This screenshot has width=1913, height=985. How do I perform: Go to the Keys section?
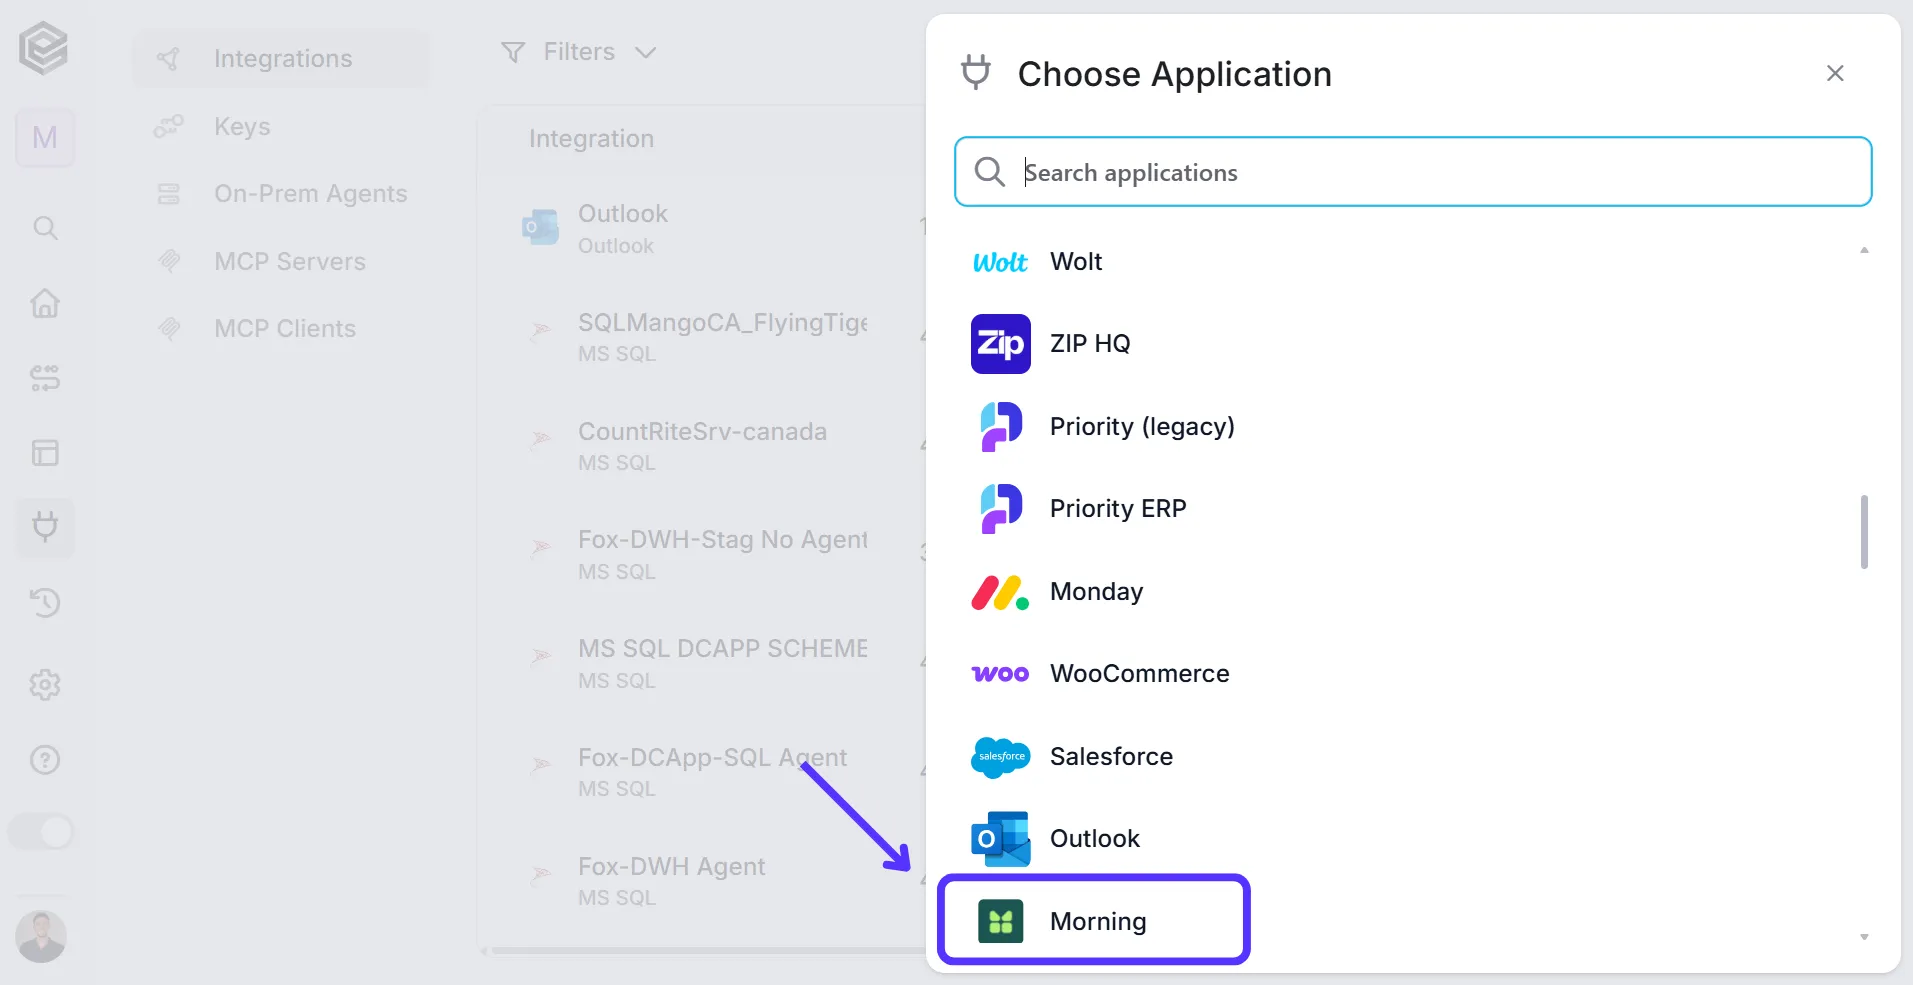point(242,127)
